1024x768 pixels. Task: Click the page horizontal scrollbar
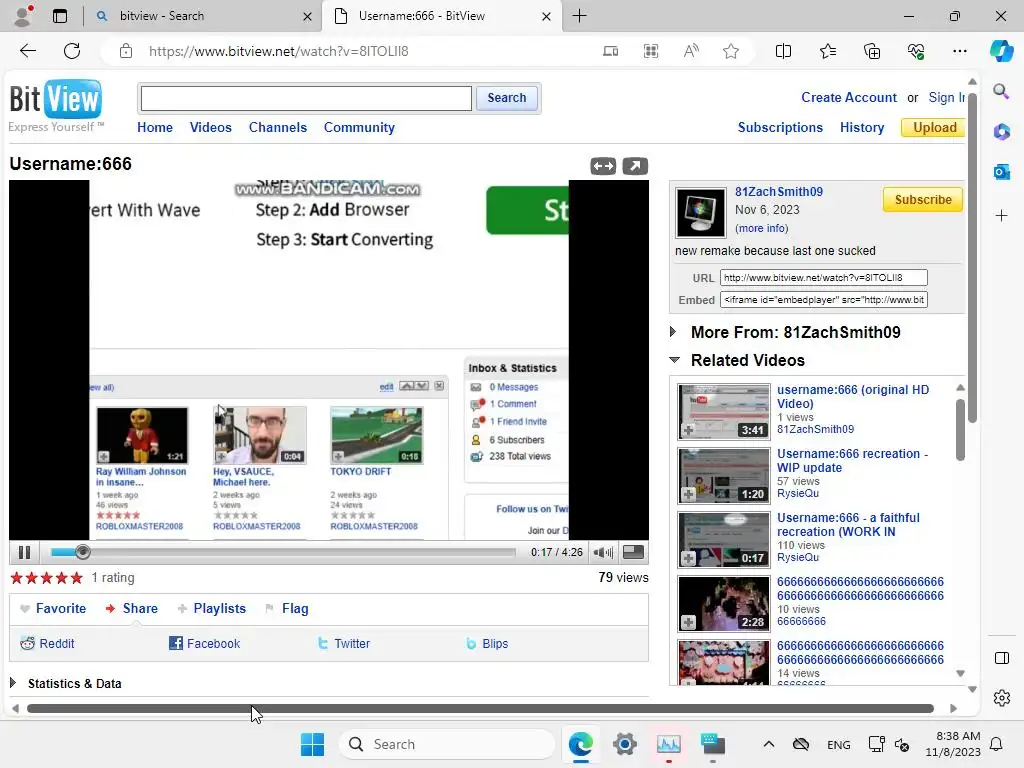[x=480, y=709]
